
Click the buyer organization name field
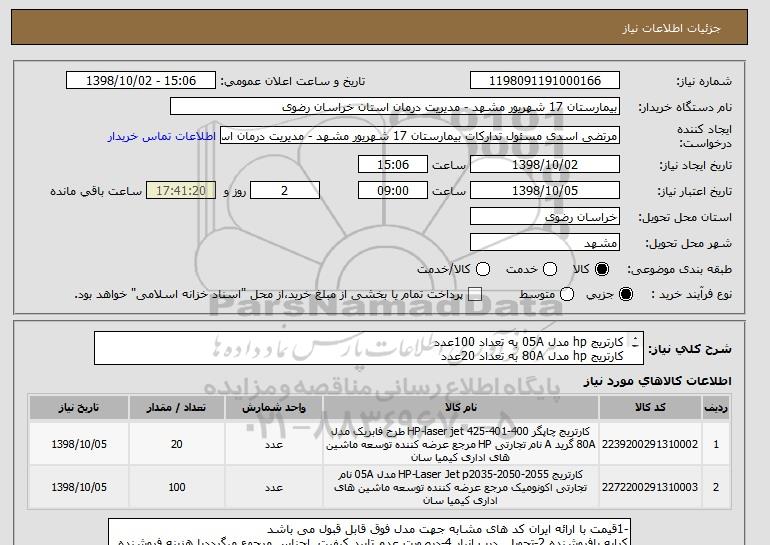pyautogui.click(x=395, y=107)
